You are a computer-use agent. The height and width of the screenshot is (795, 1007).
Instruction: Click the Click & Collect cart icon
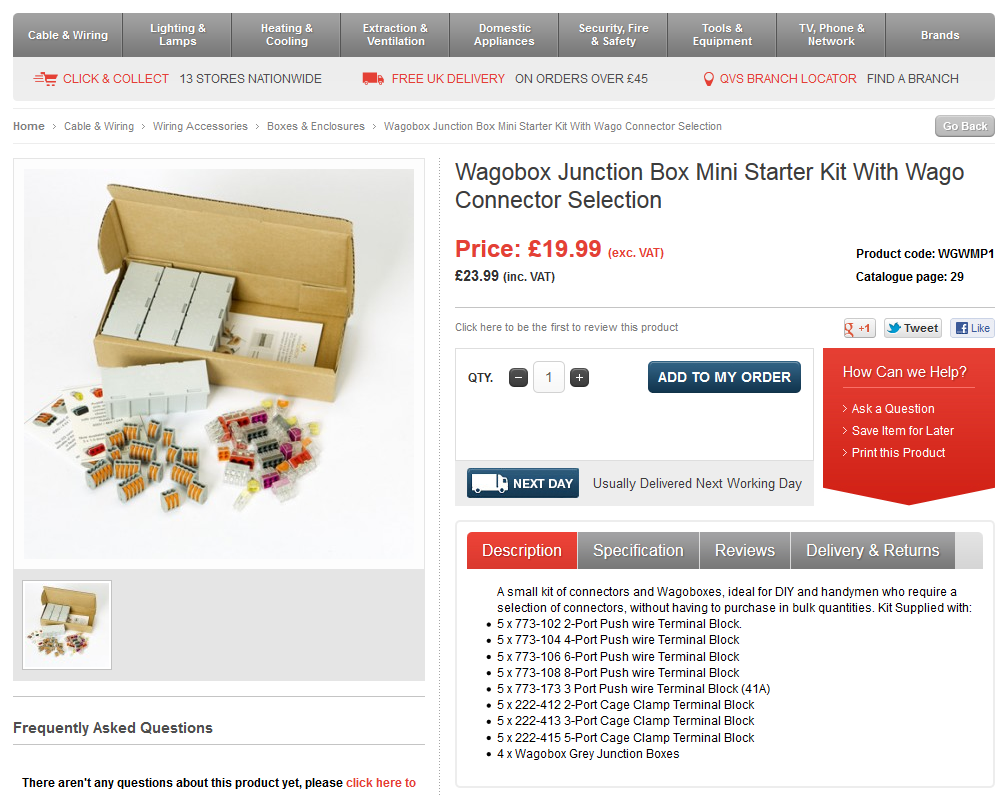[46, 79]
